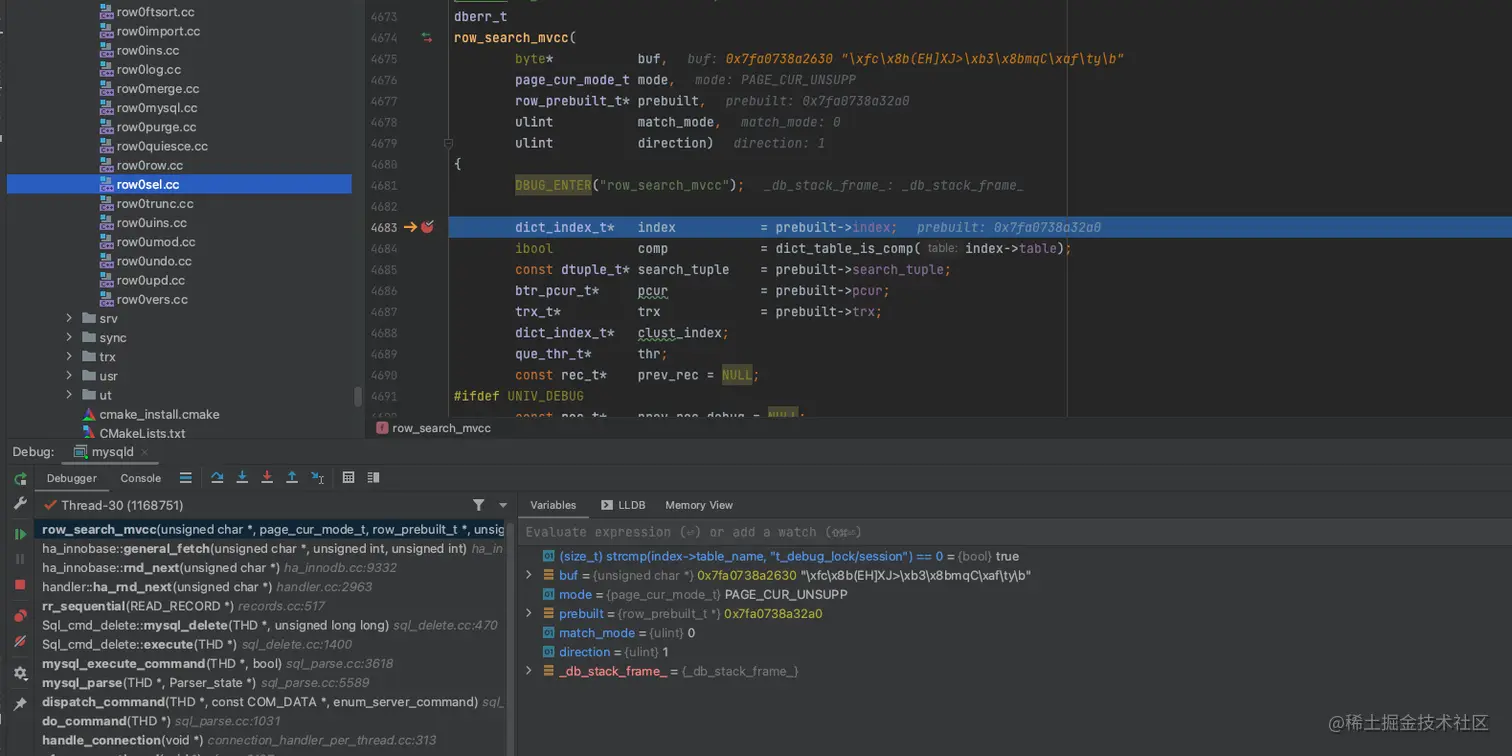This screenshot has width=1512, height=756.
Task: Open debugger settings wrench icon
Action: [20, 504]
